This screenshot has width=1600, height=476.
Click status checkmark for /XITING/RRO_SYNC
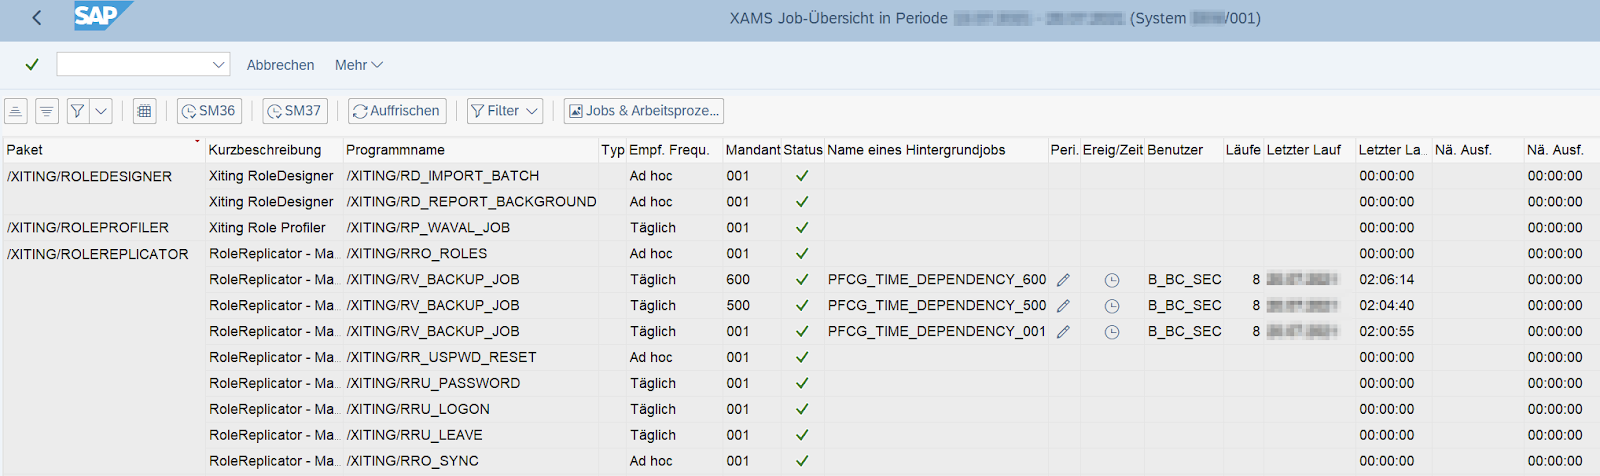click(x=802, y=462)
